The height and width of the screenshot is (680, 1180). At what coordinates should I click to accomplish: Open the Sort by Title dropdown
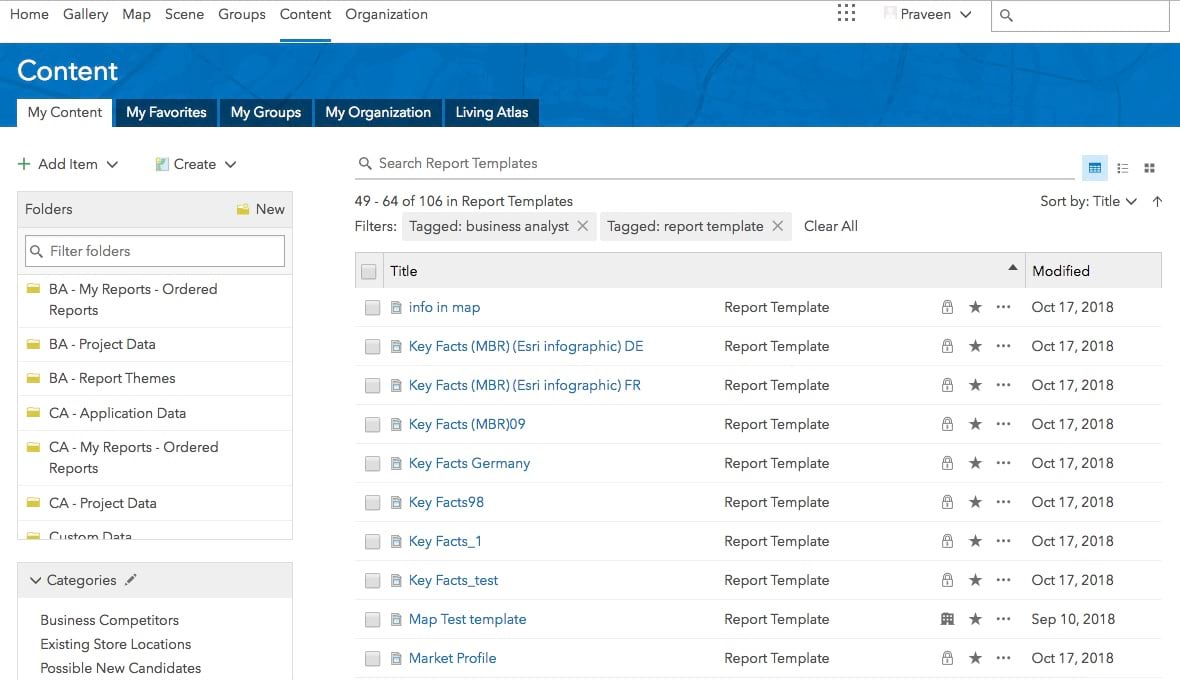pos(1088,201)
